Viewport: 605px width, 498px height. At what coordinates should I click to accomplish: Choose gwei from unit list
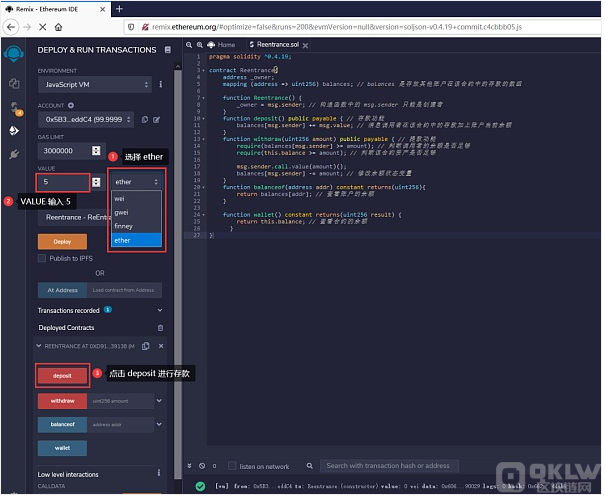click(x=136, y=212)
